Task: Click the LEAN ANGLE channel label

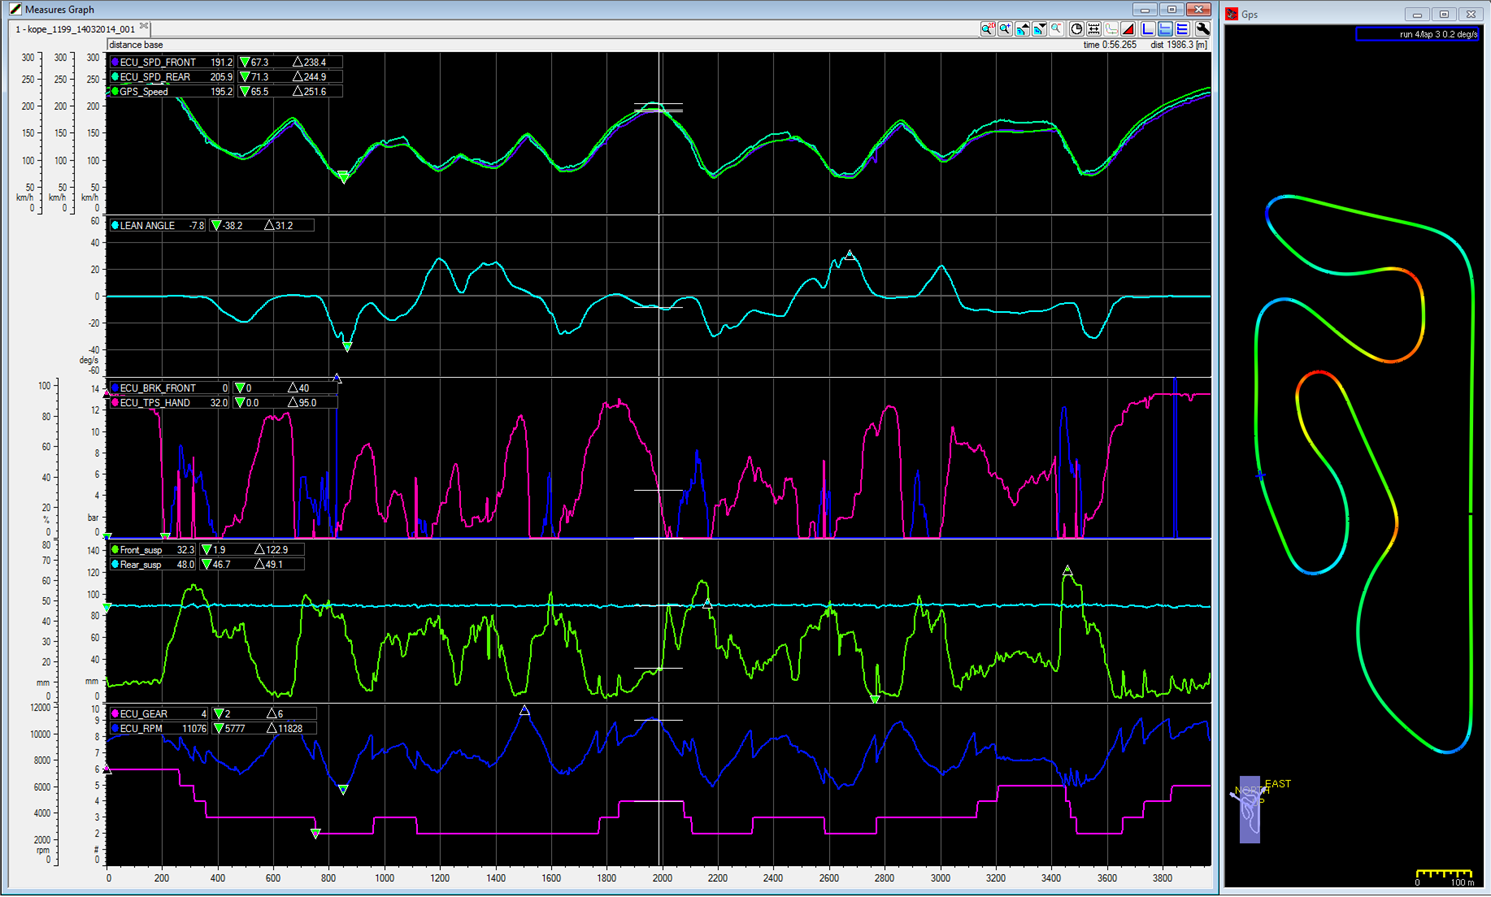Action: [x=147, y=226]
